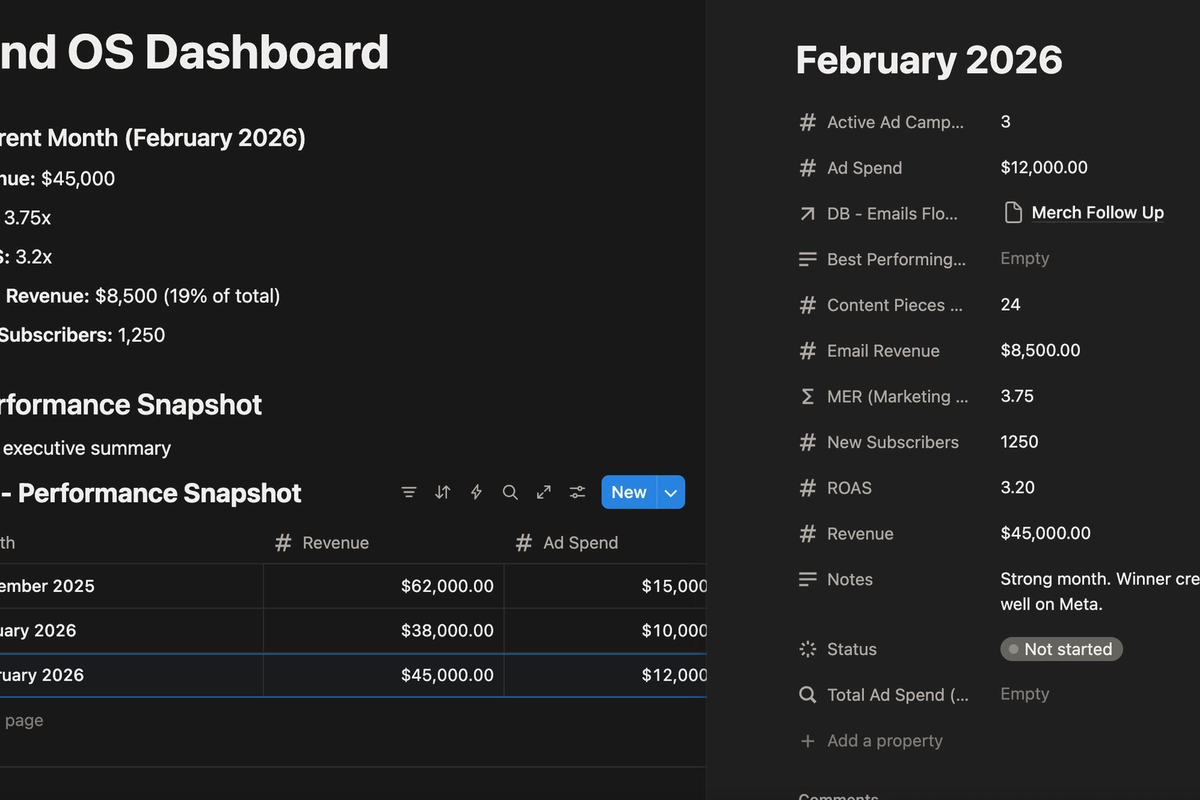1200x800 pixels.
Task: Create a new database entry with New button
Action: point(629,492)
